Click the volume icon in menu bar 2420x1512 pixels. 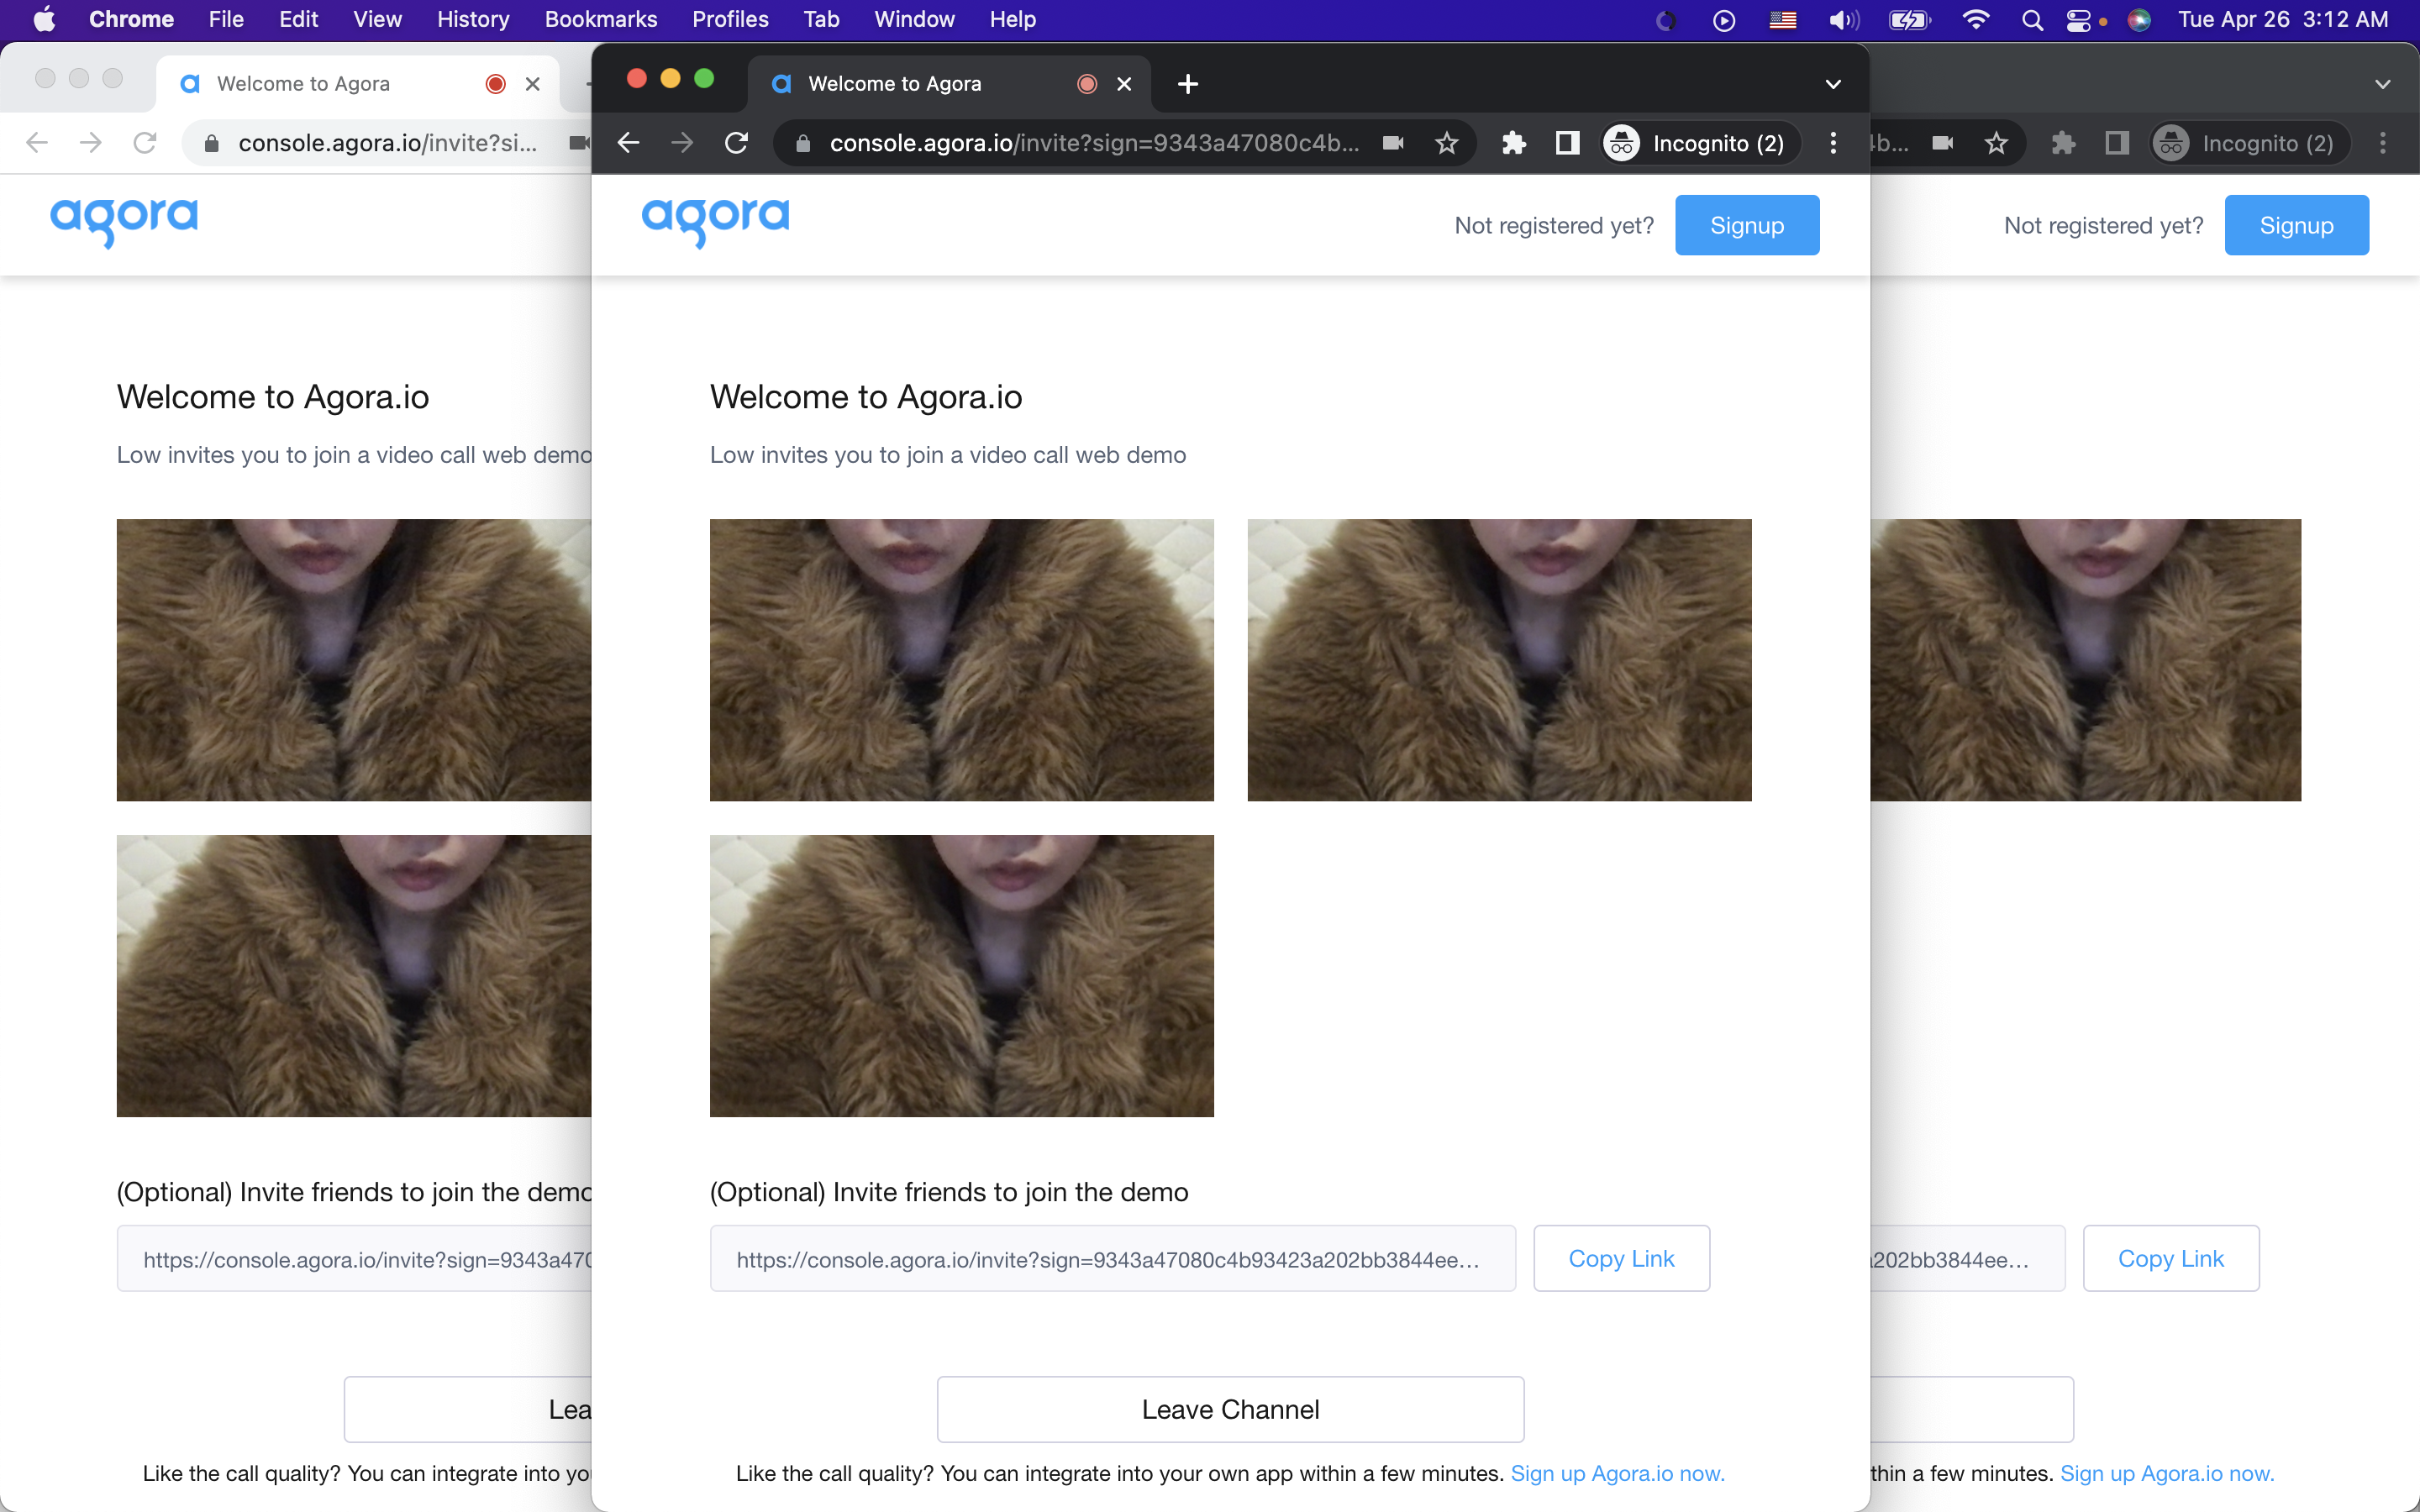pos(1843,20)
